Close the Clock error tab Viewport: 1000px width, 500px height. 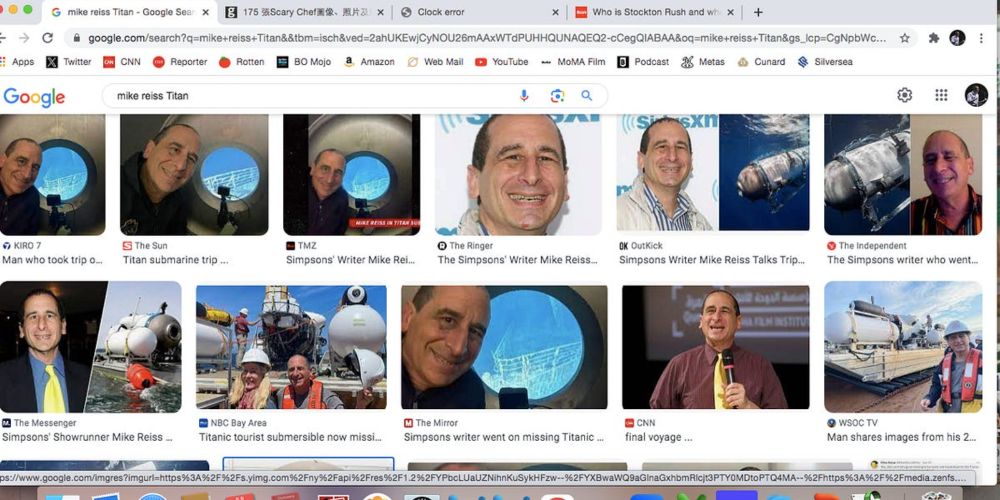[555, 12]
